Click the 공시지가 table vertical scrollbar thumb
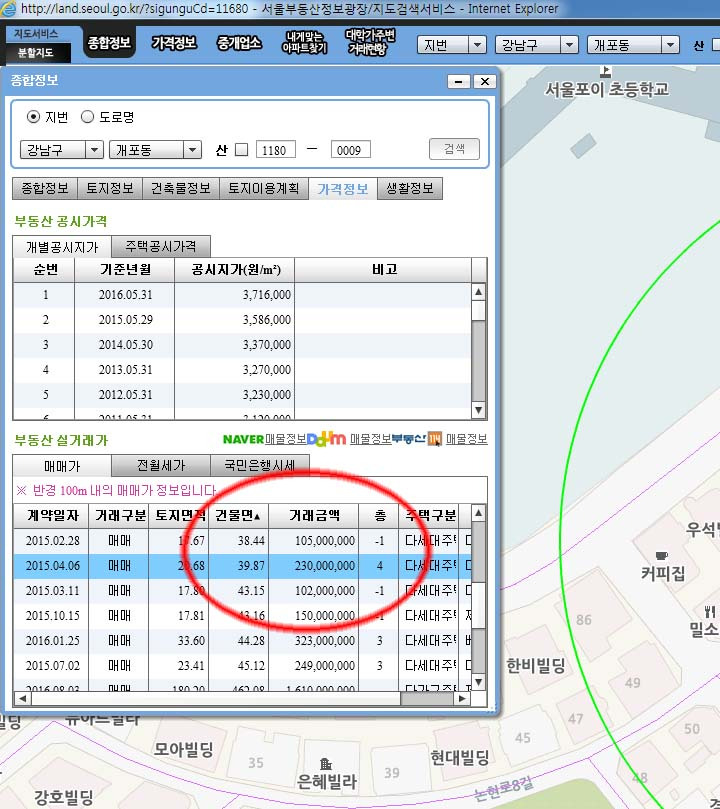 [x=479, y=311]
